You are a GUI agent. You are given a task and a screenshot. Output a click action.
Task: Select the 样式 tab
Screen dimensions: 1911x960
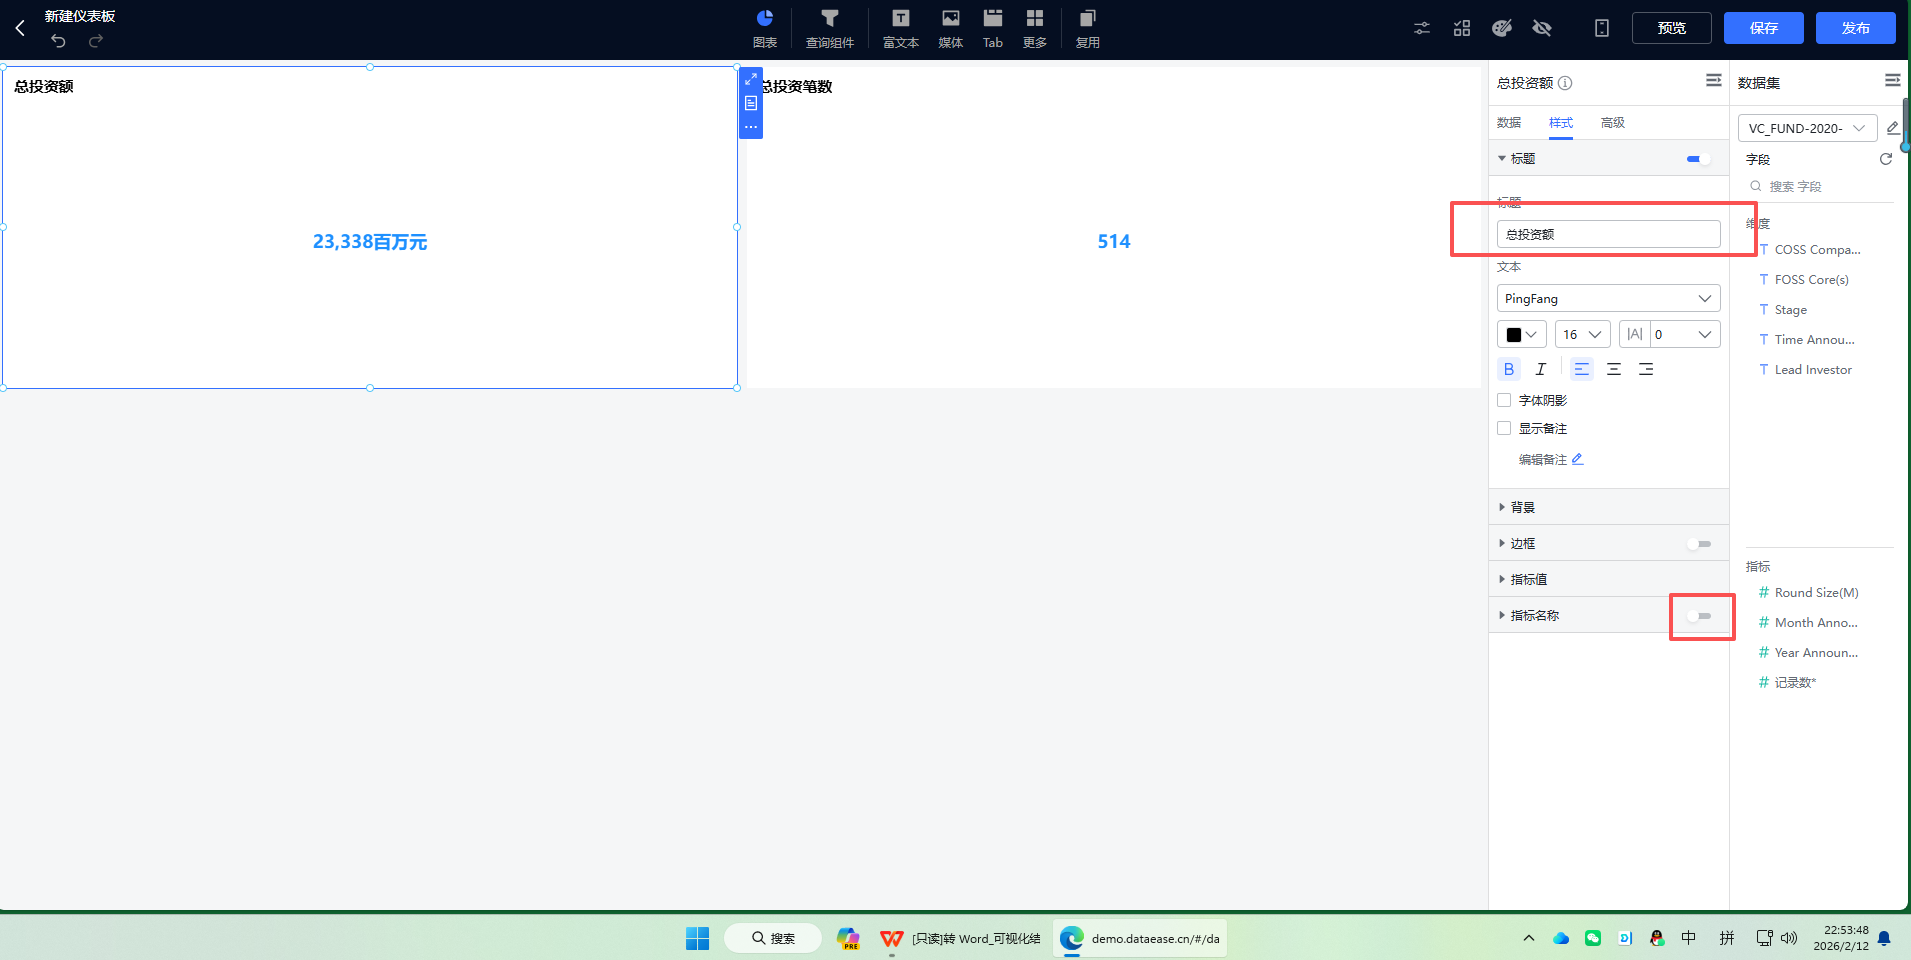click(1561, 123)
